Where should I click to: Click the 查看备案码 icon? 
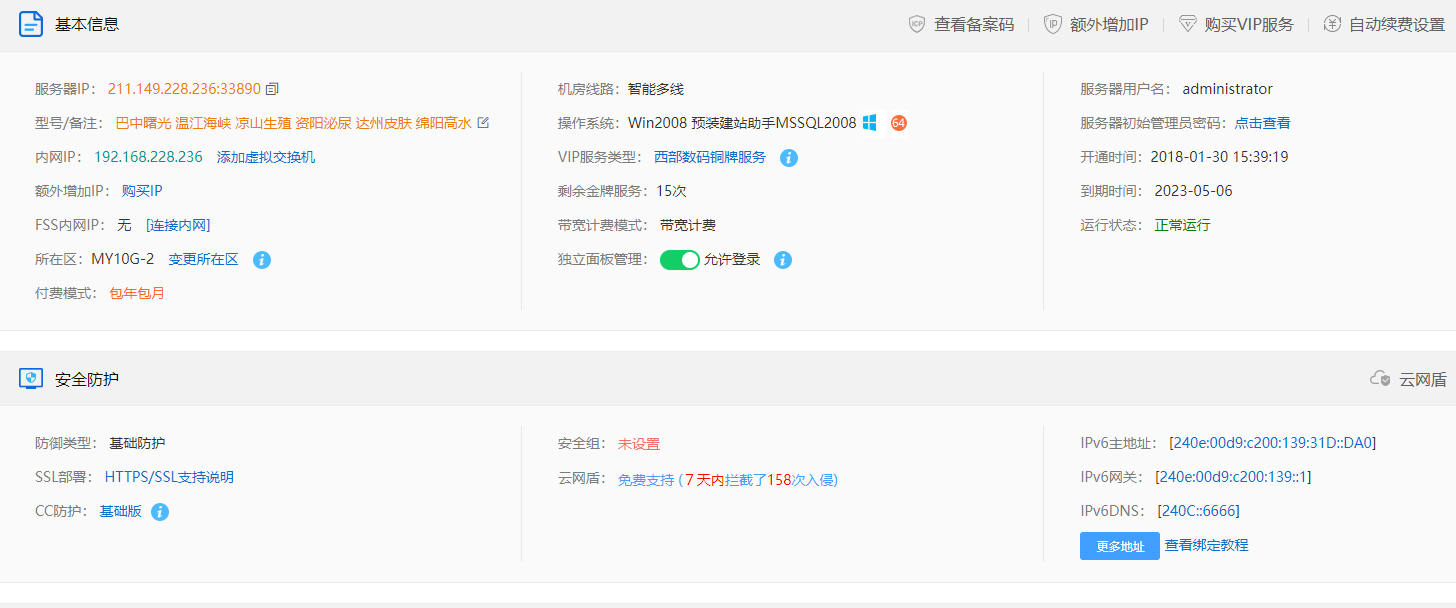(x=916, y=24)
